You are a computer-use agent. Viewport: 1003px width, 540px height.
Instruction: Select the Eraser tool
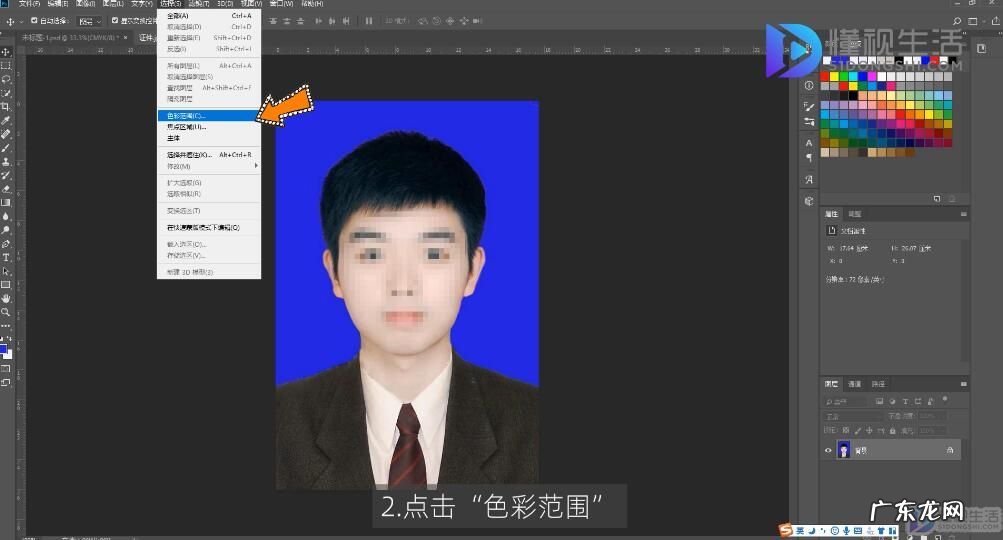click(6, 189)
